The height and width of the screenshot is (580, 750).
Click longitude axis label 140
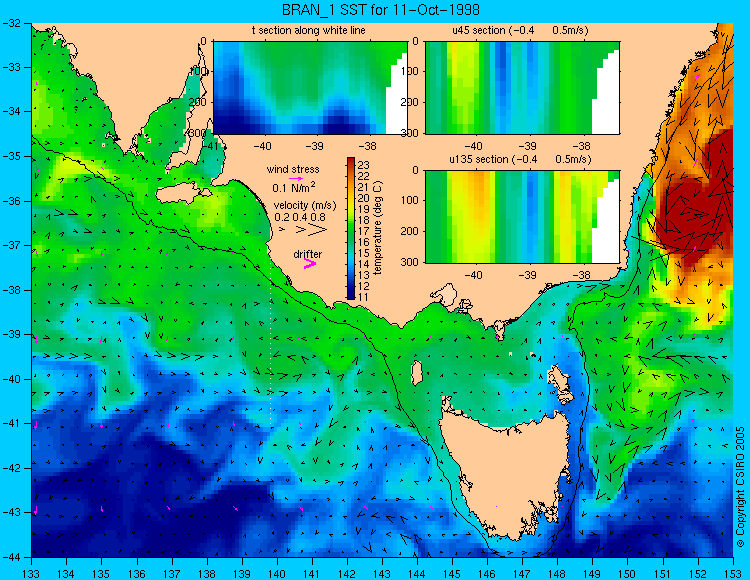(x=276, y=573)
